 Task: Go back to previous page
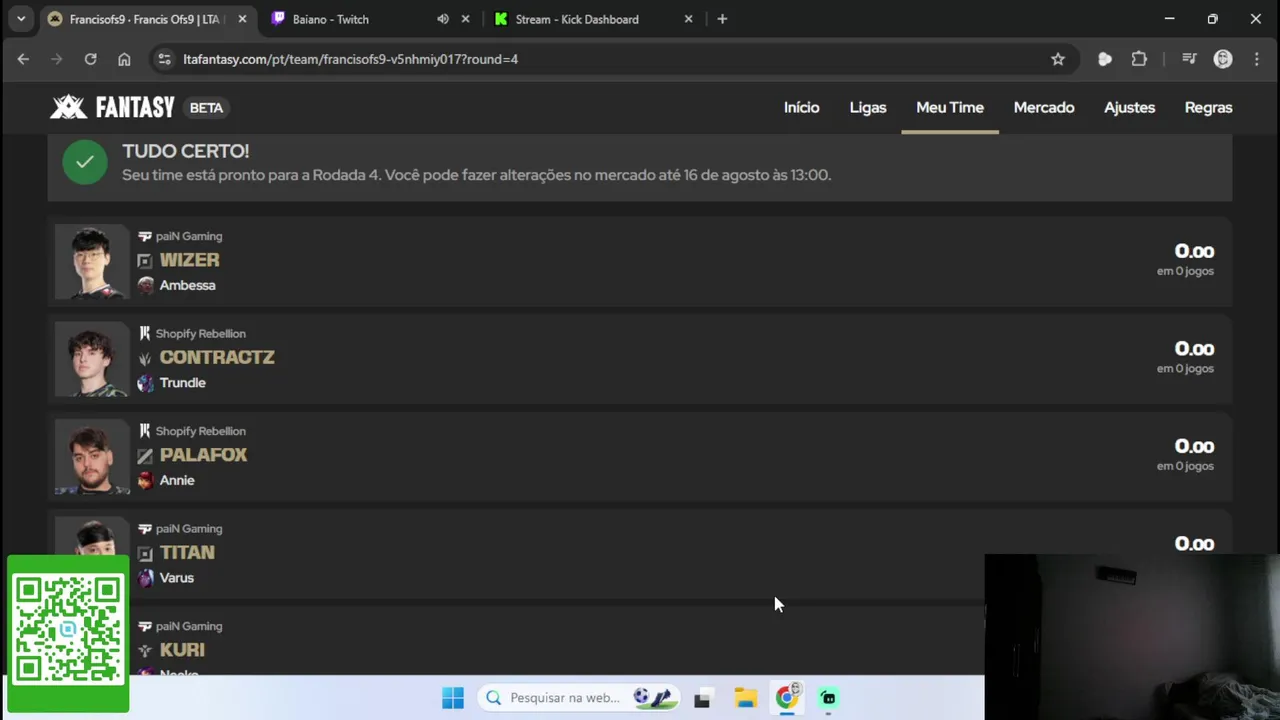click(x=23, y=59)
